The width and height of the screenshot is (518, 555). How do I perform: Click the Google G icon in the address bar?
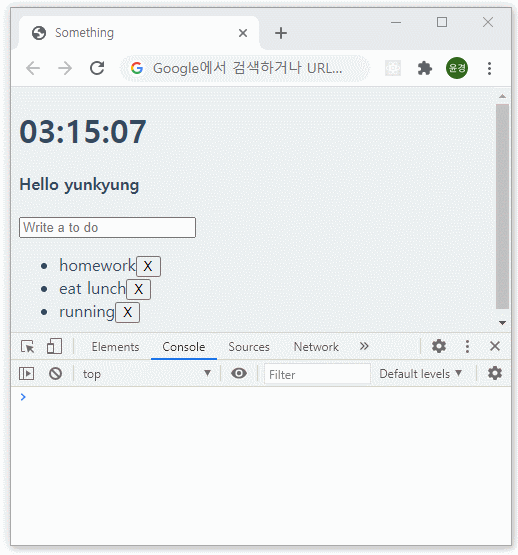tap(137, 68)
